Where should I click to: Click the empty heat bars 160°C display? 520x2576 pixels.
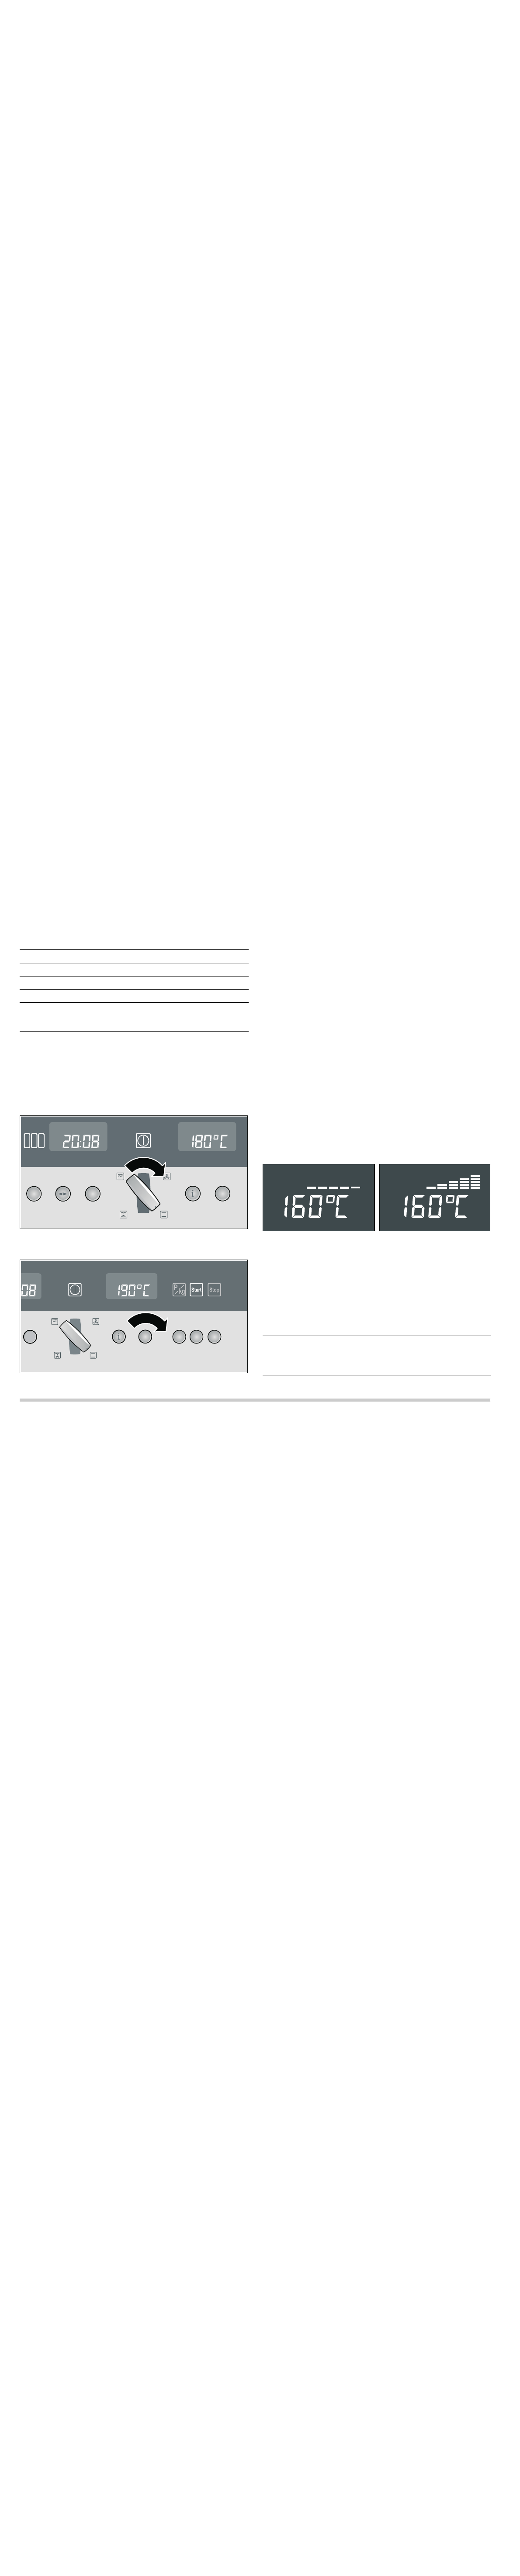318,1197
